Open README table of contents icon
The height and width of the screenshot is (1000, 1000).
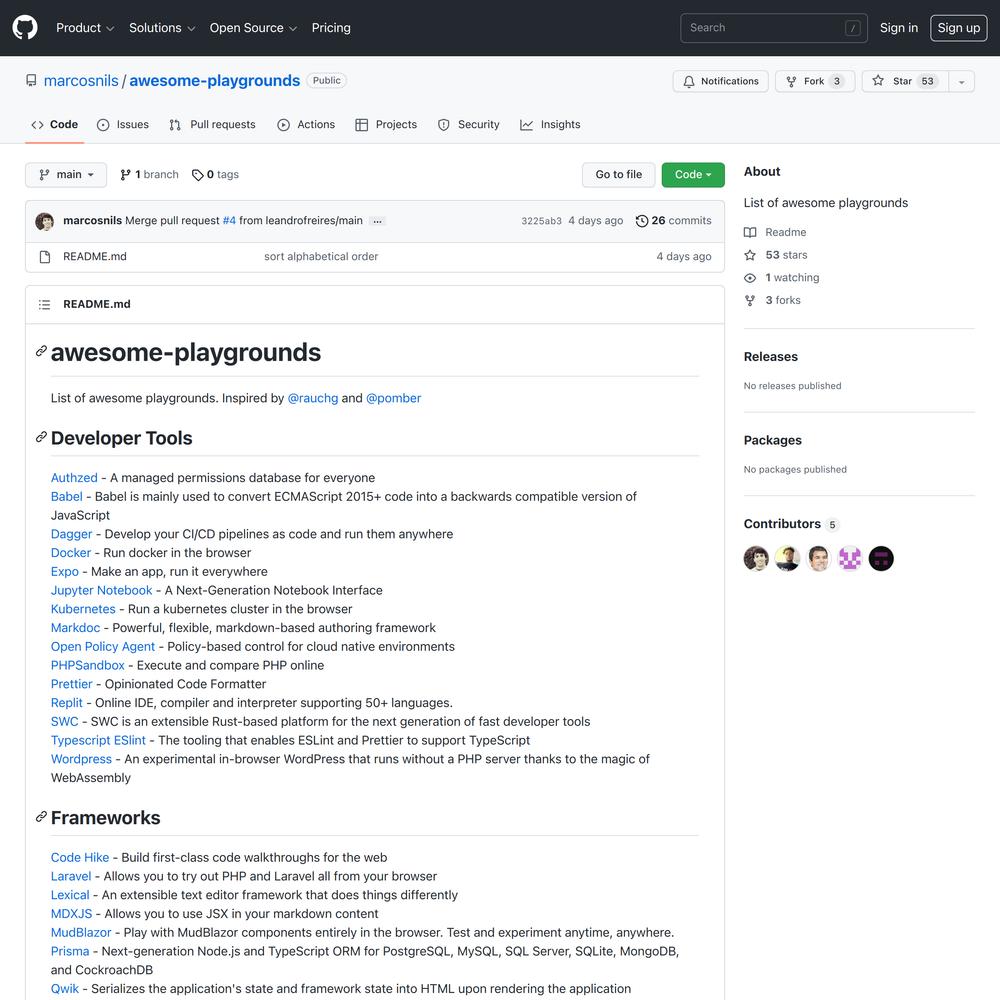45,305
